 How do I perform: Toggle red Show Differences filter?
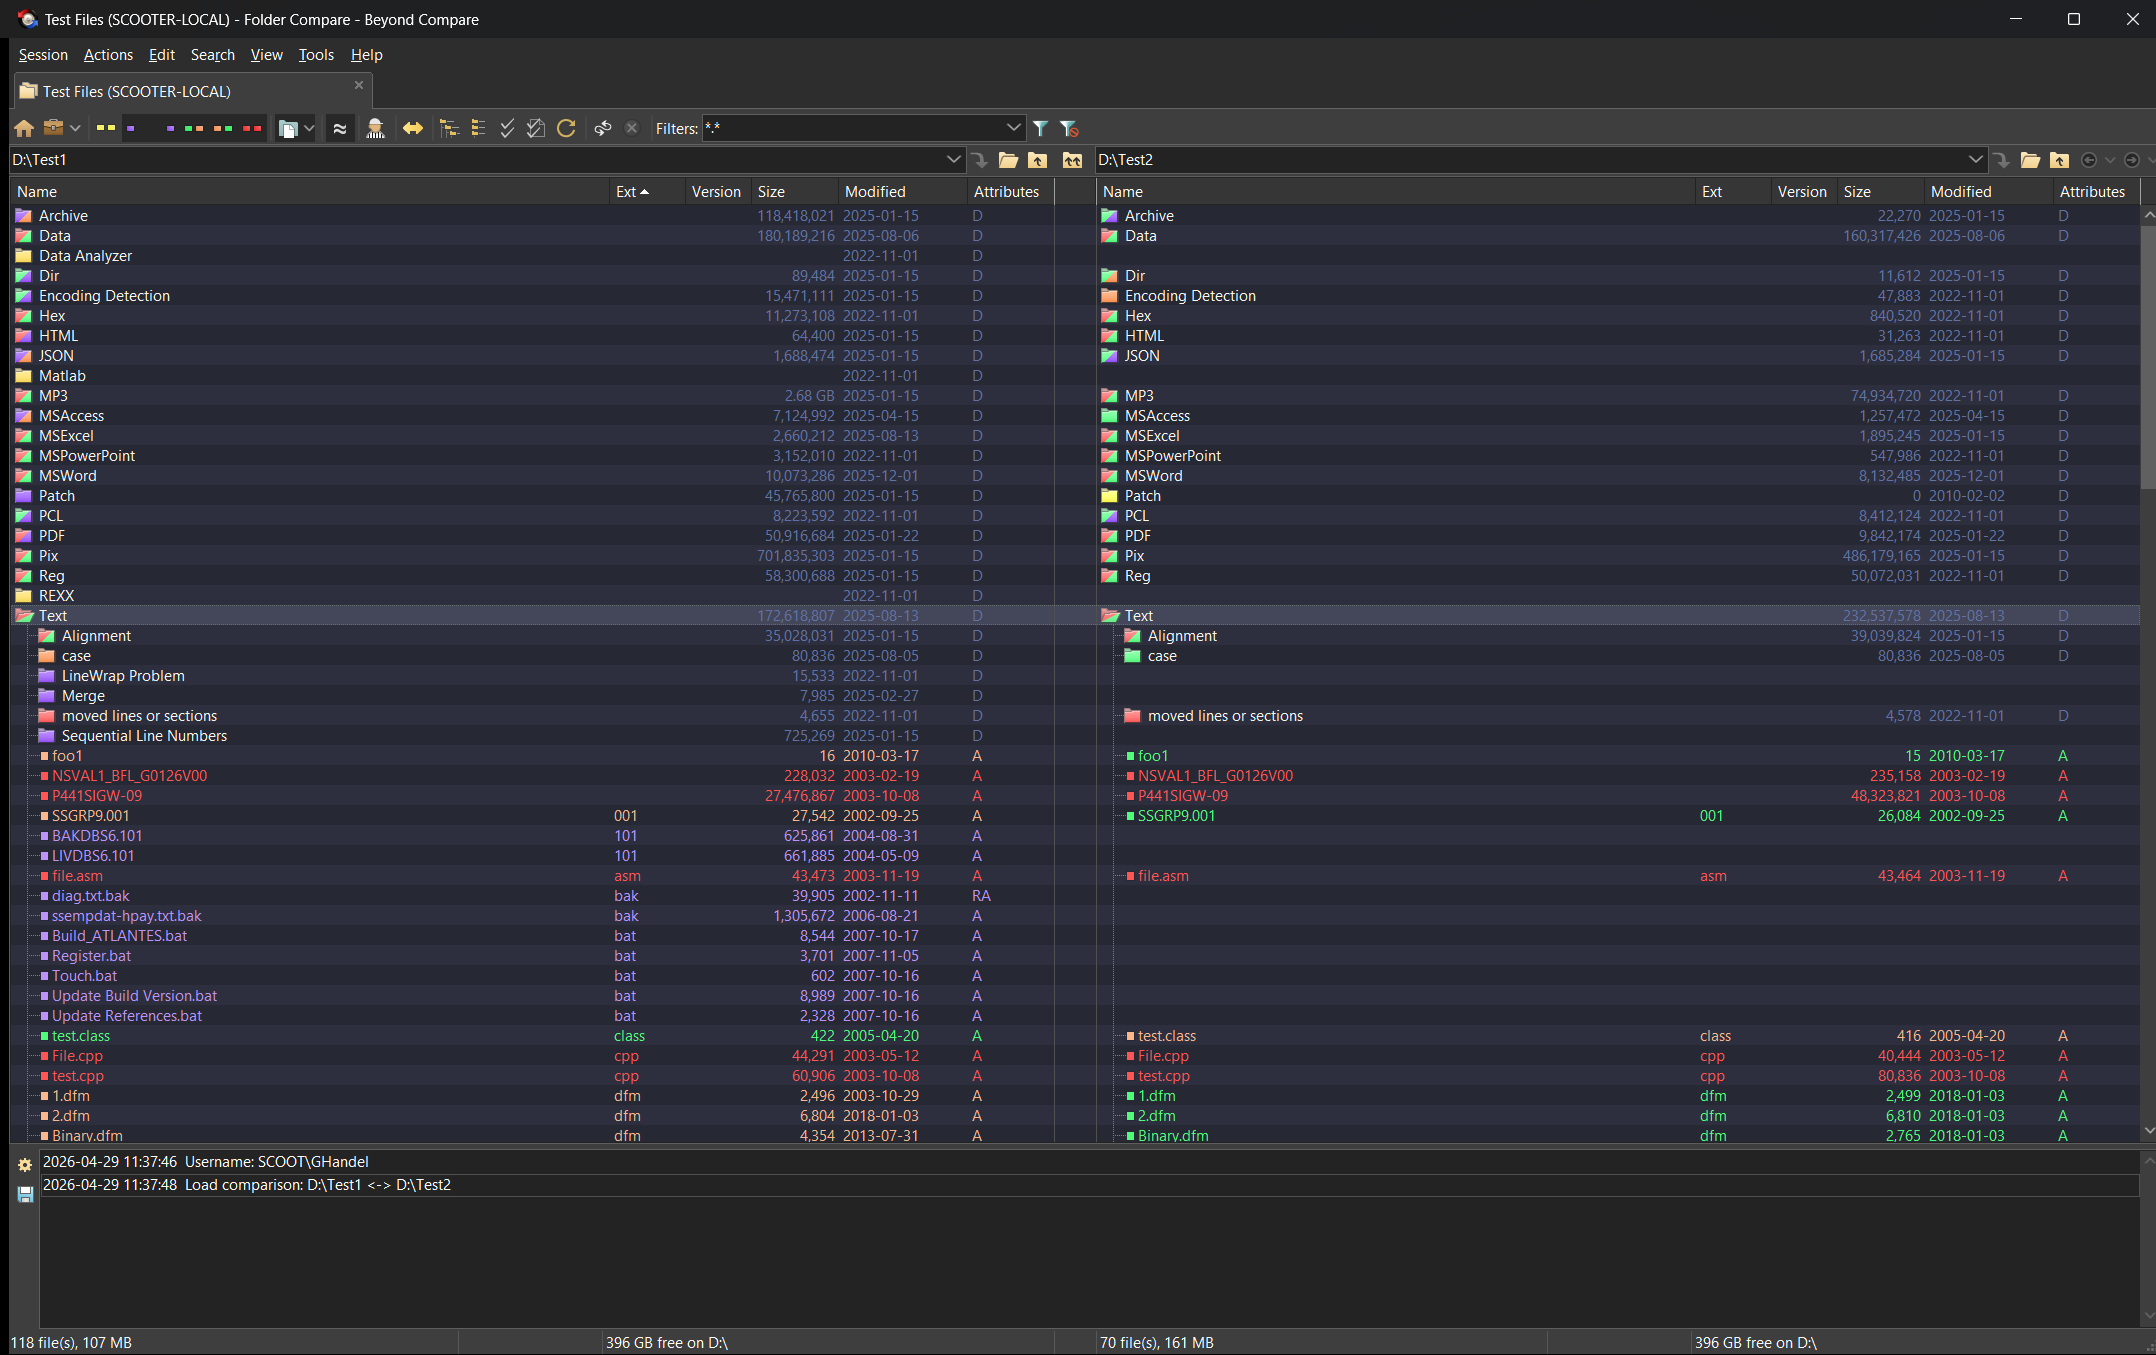252,128
